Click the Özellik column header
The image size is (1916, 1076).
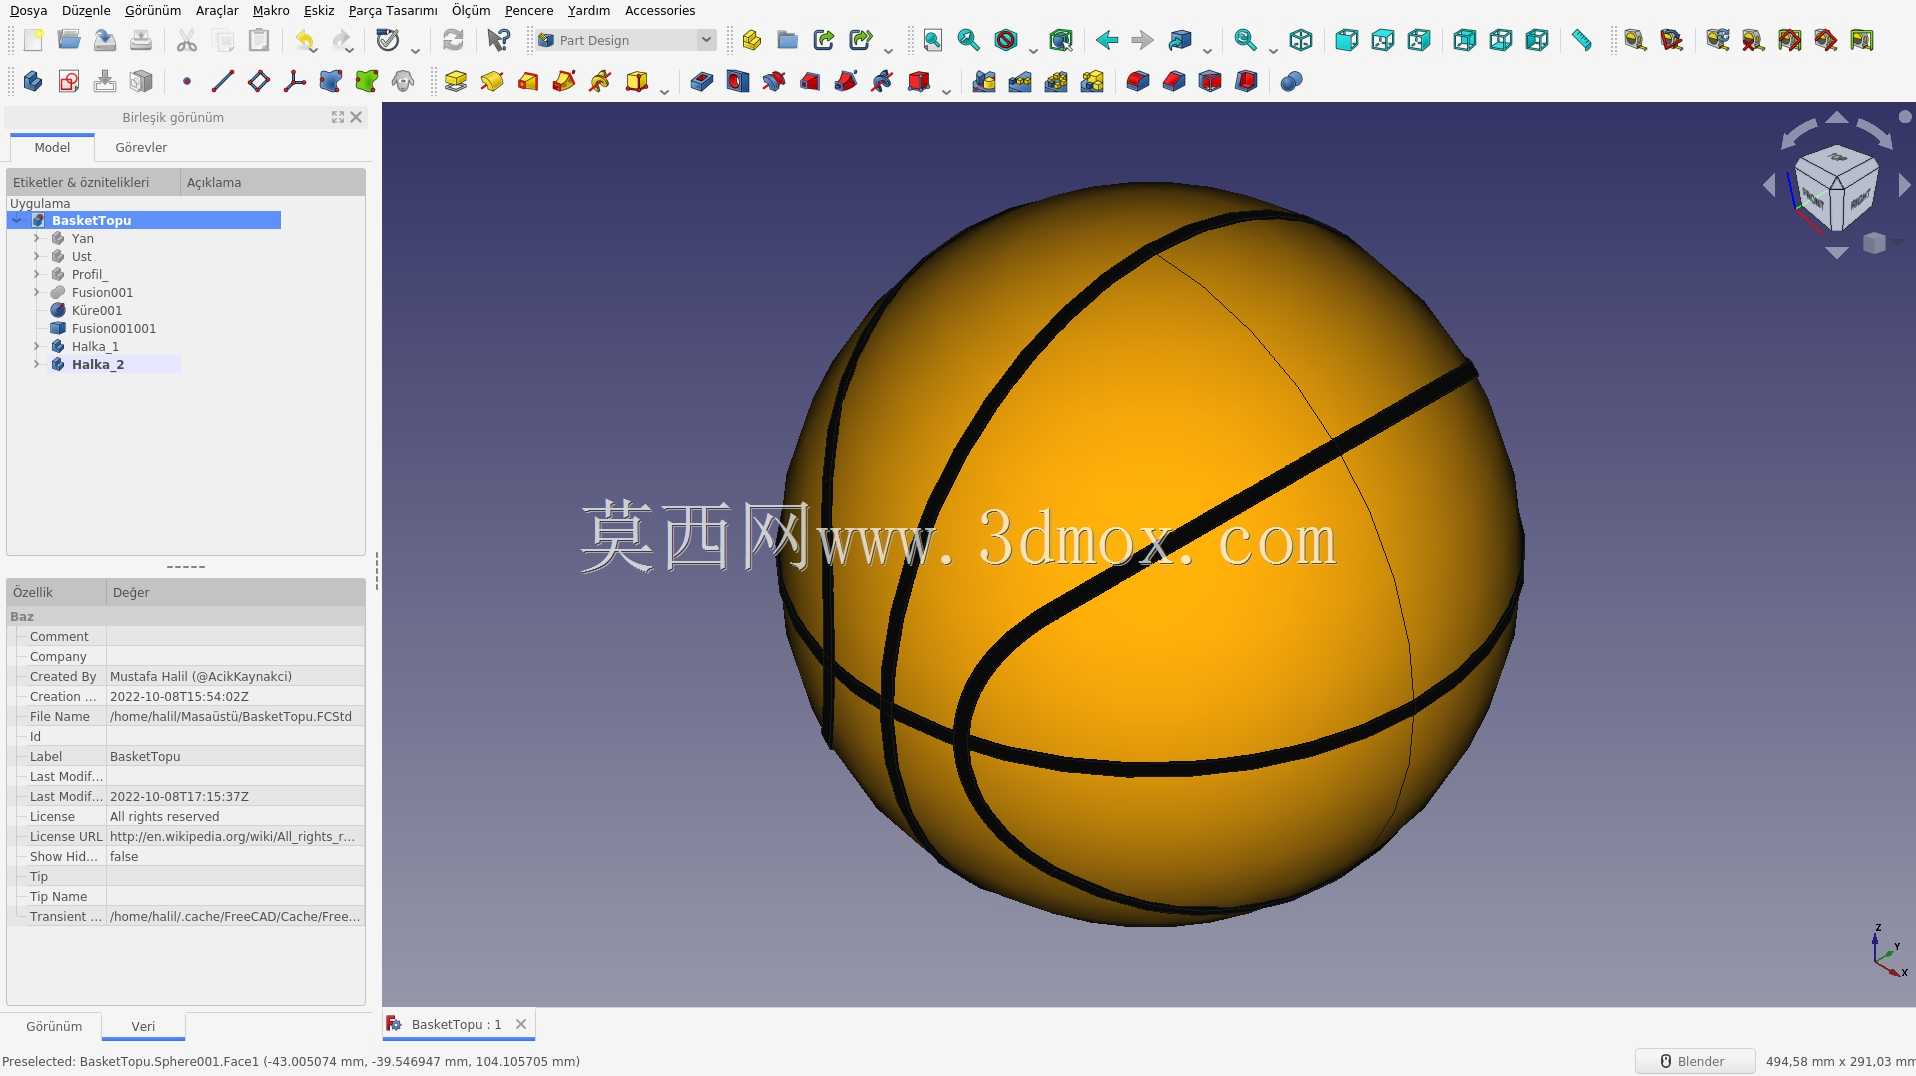point(56,592)
